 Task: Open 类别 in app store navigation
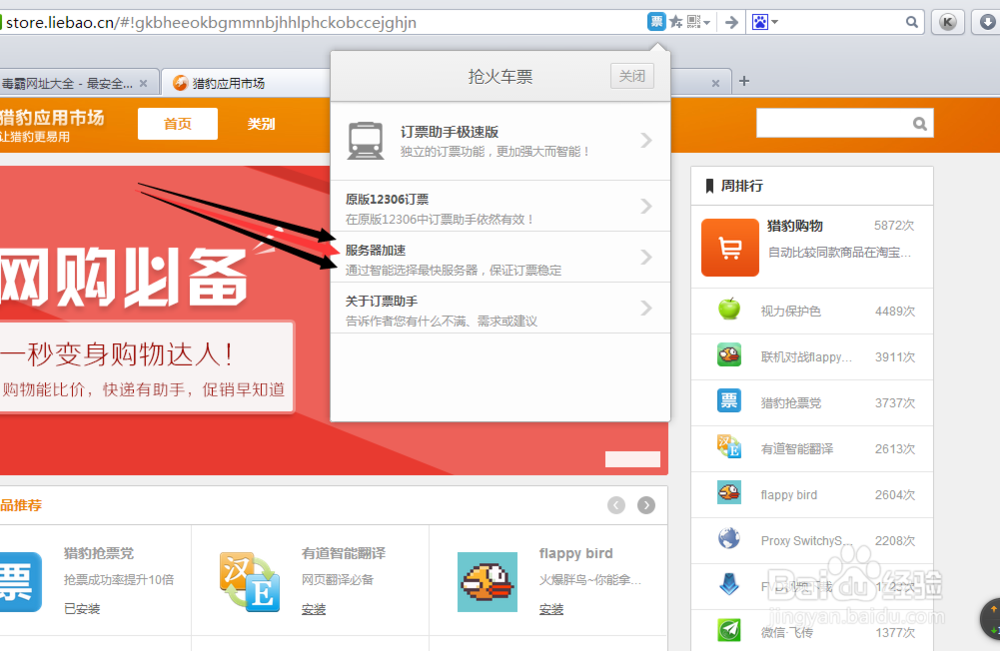coord(261,124)
